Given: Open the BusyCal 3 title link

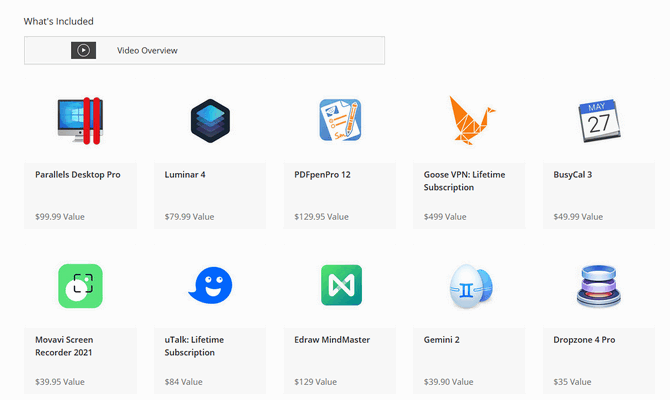Looking at the screenshot, I should (x=573, y=174).
